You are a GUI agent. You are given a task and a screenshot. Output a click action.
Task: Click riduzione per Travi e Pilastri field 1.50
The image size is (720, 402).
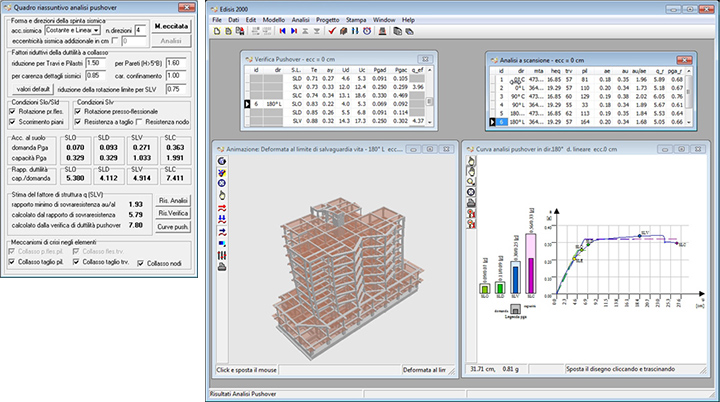(96, 63)
